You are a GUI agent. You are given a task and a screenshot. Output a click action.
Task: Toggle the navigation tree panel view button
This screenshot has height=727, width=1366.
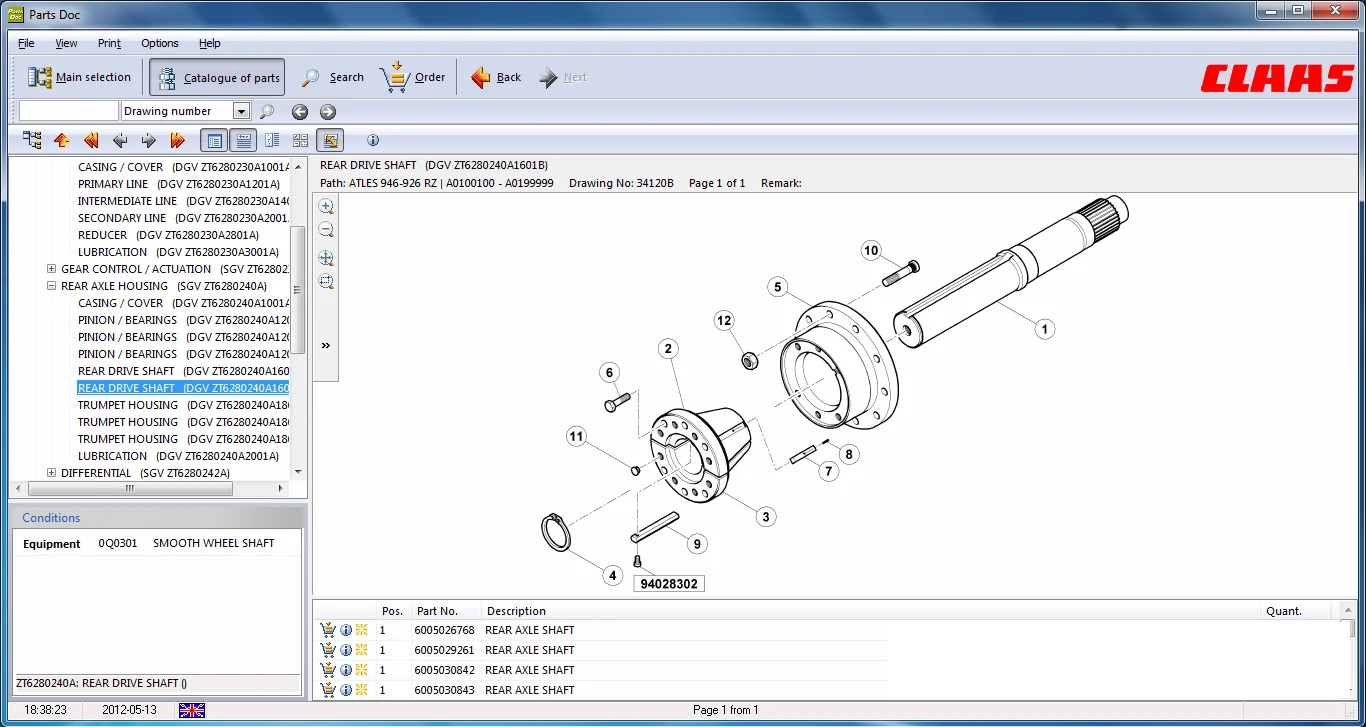(x=214, y=140)
